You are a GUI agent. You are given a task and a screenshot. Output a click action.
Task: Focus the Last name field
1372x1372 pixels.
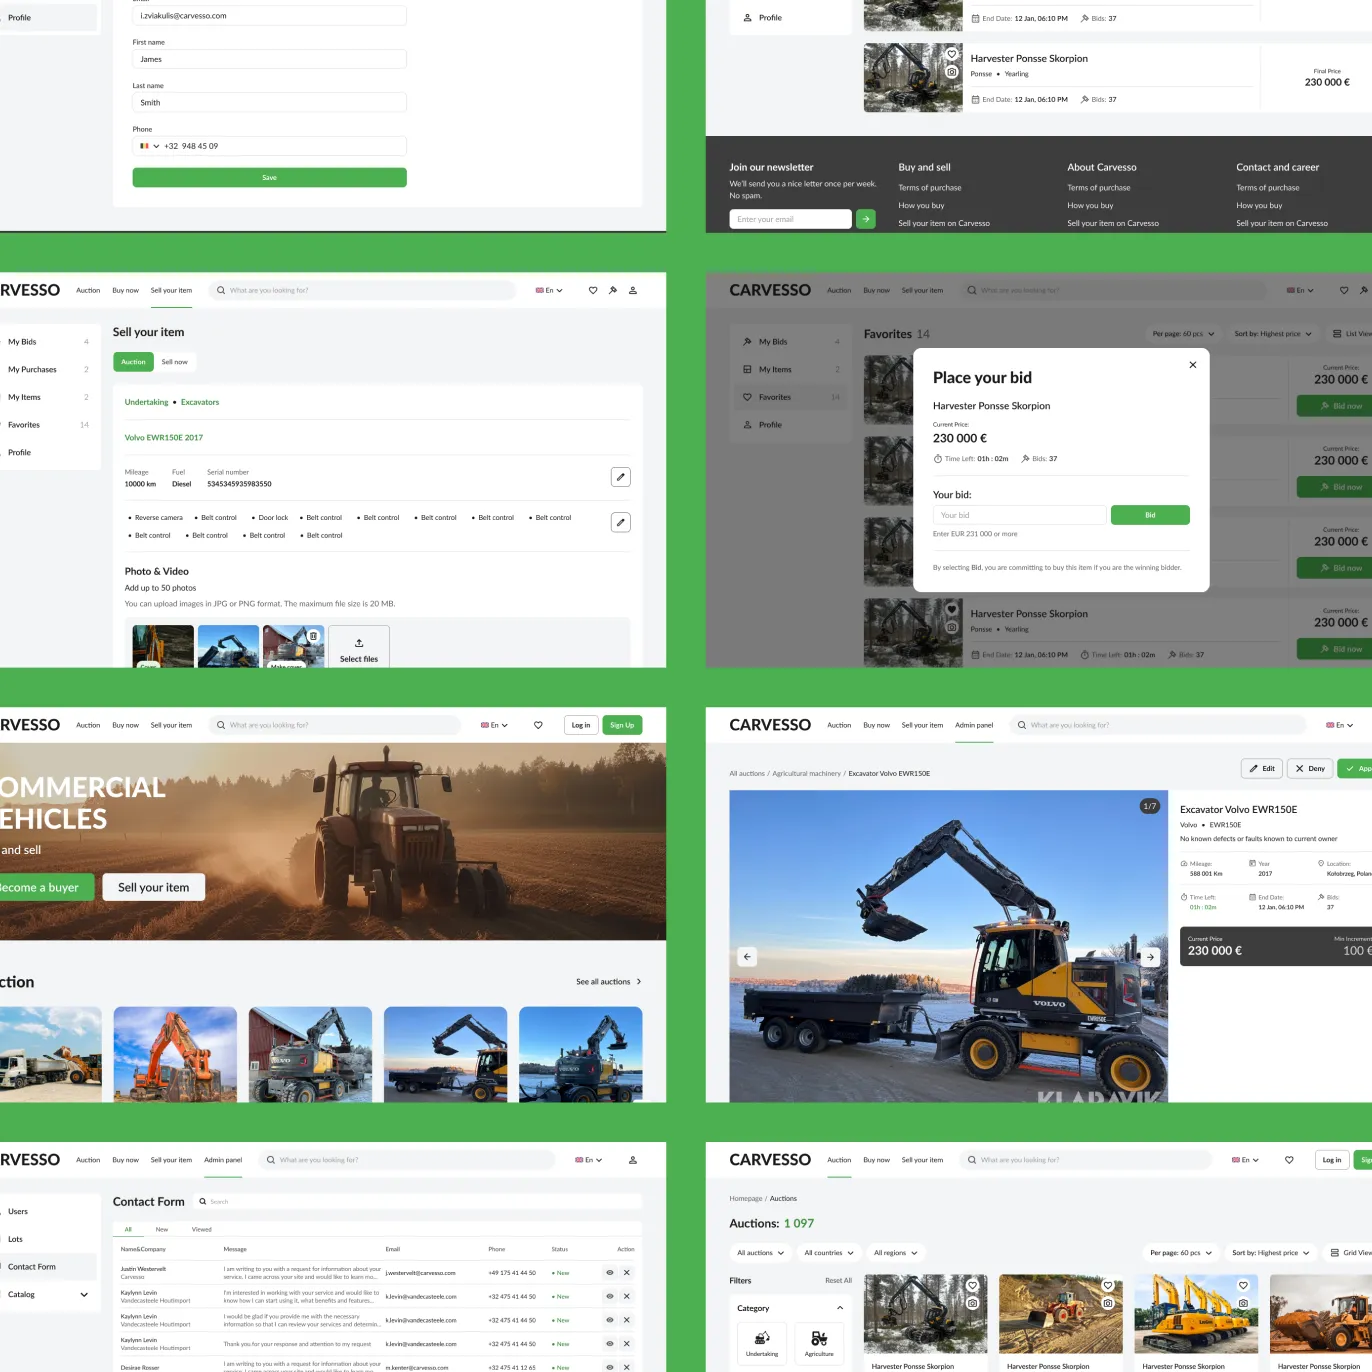[x=269, y=102]
